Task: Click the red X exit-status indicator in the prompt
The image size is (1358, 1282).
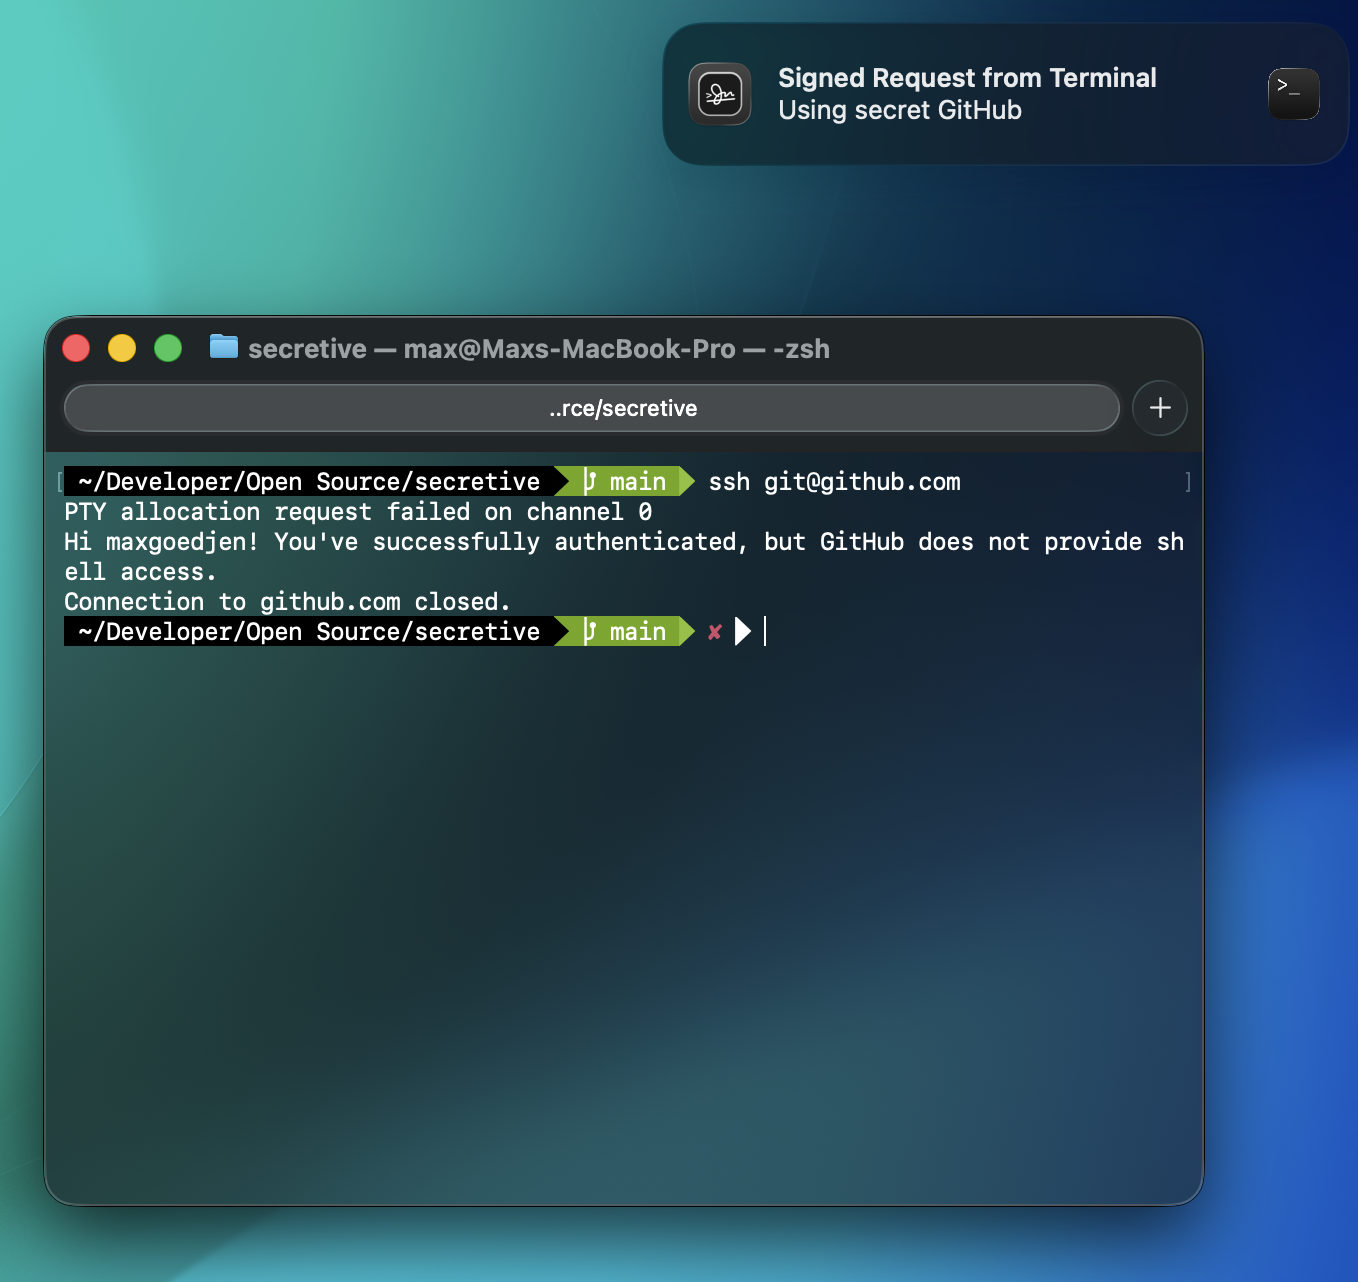Action: 714,632
